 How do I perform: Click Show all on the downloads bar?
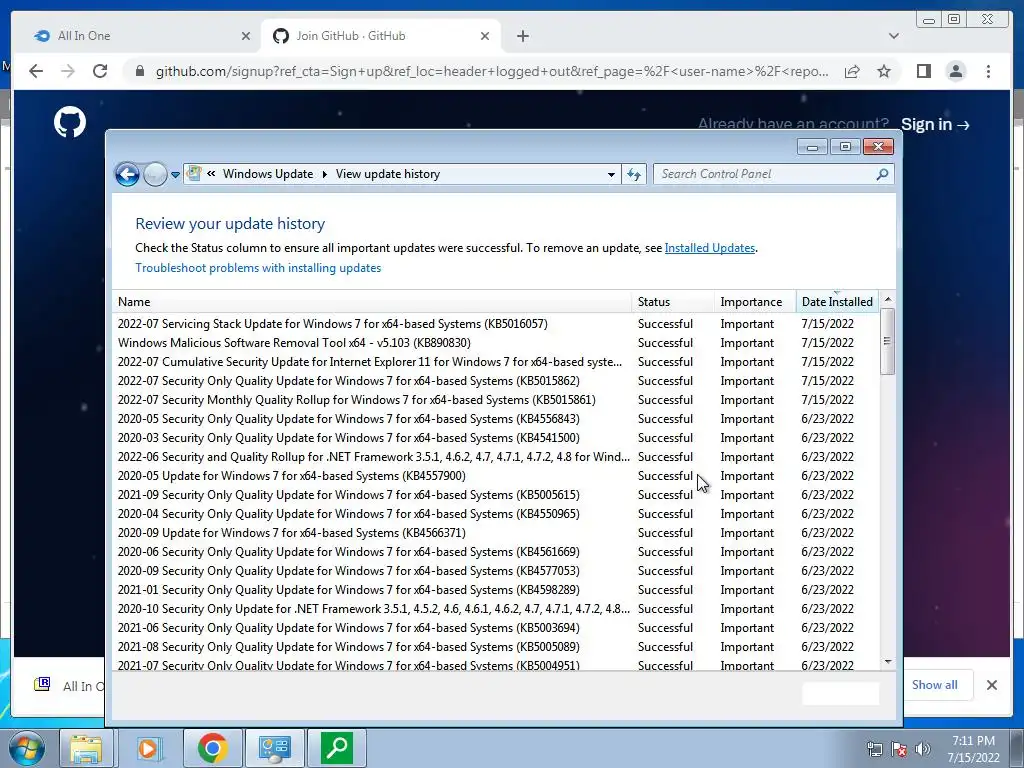click(935, 685)
